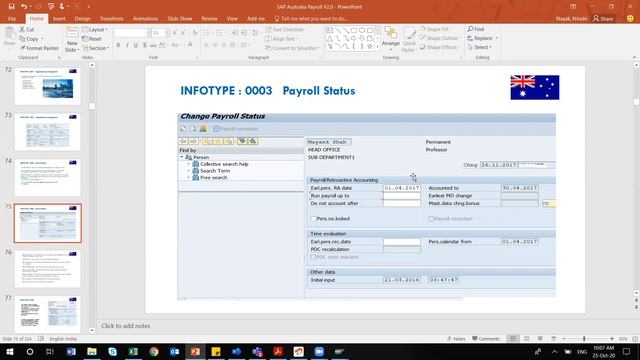Expand the shapes gallery More arrow

pos(377,47)
